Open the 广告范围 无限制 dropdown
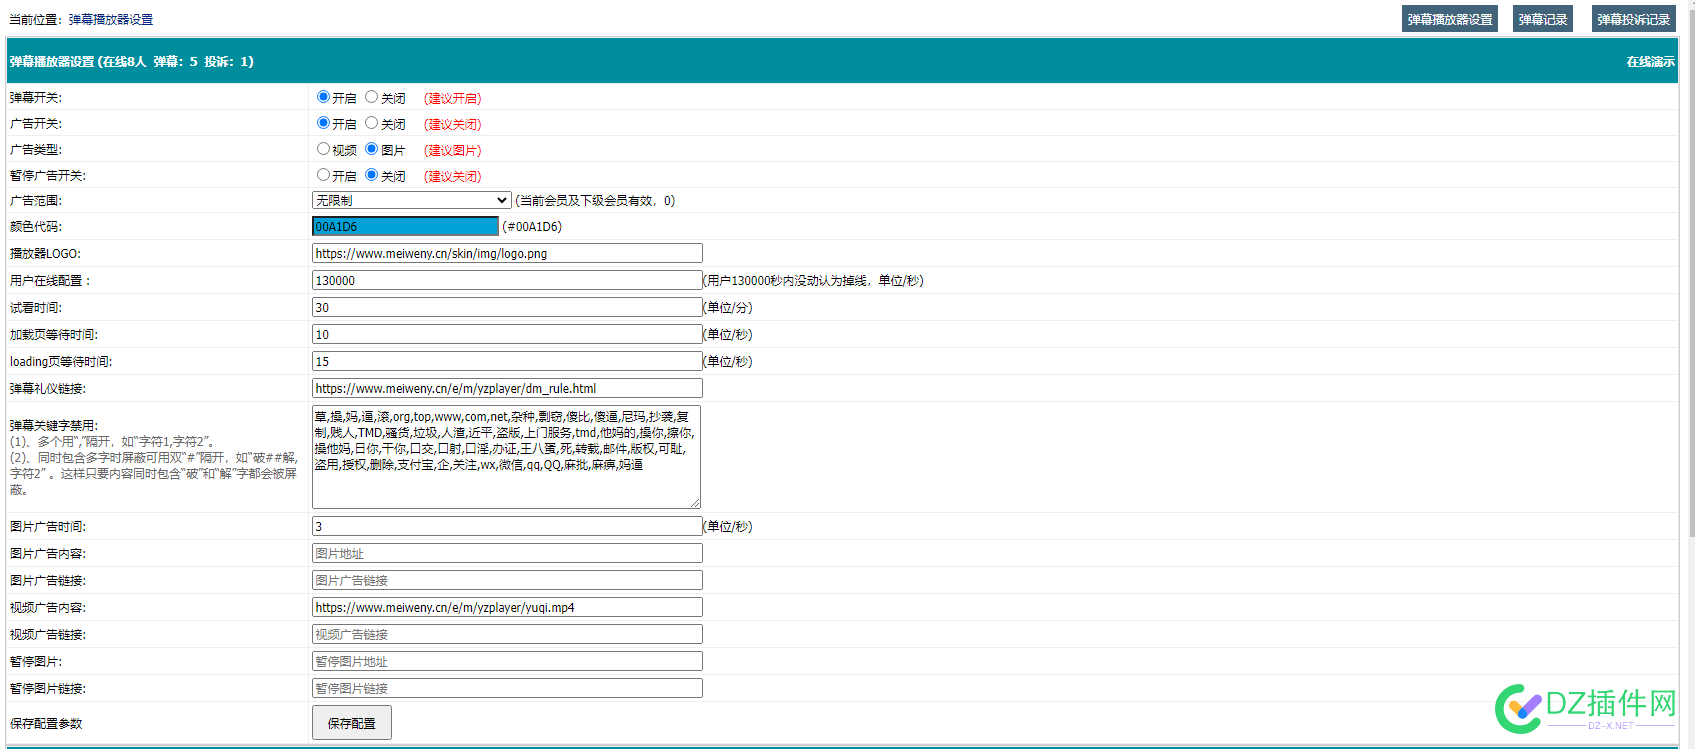 [x=412, y=200]
